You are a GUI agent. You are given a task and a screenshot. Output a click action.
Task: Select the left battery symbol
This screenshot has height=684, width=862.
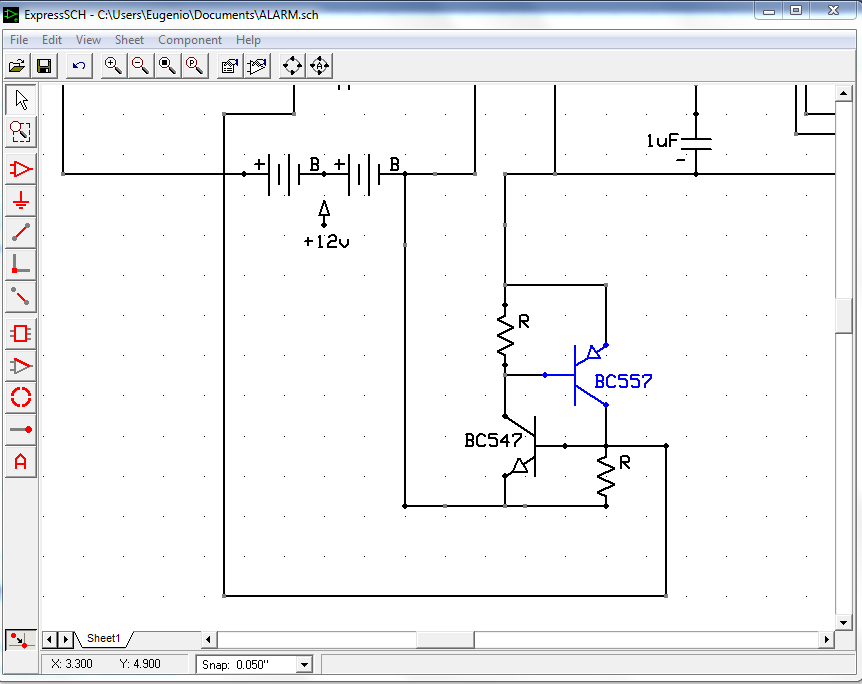point(284,174)
